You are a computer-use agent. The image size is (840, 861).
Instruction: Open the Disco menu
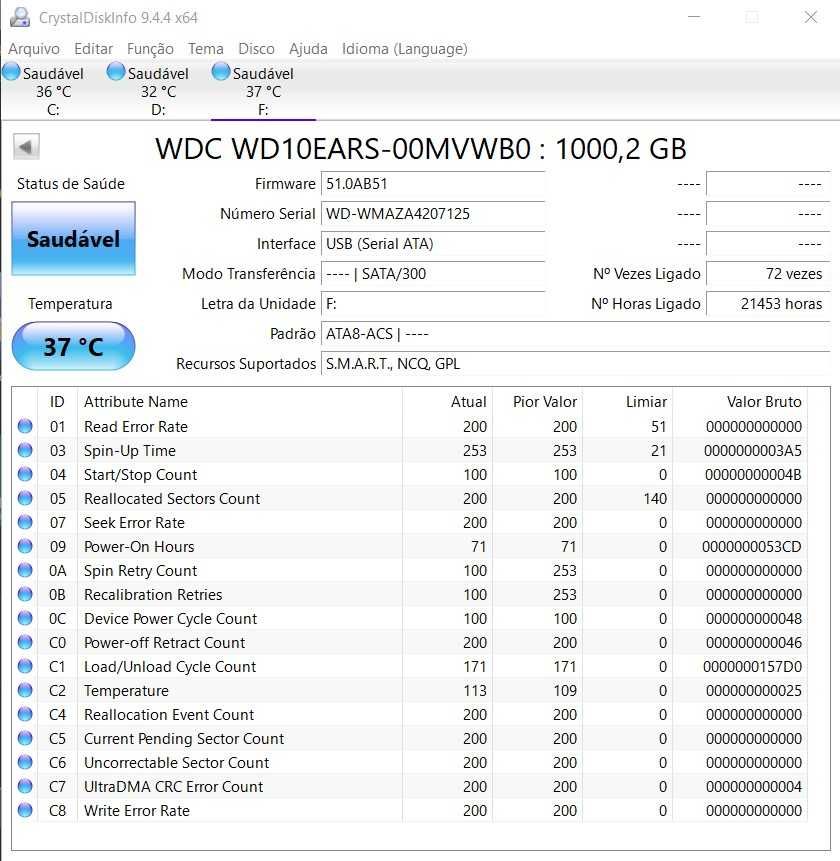[256, 49]
